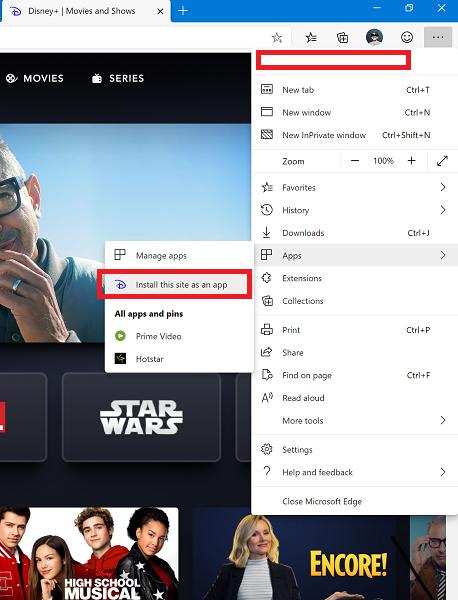
Task: Open the High School Musical thumbnail
Action: pyautogui.click(x=89, y=553)
